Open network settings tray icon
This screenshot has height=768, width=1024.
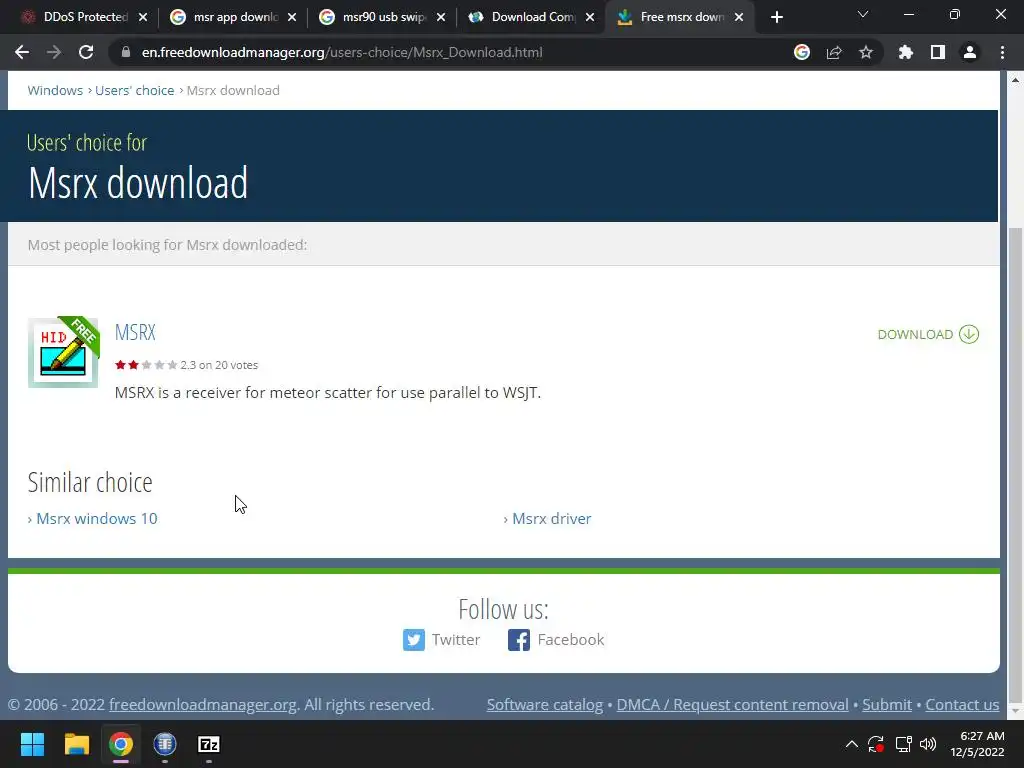click(904, 744)
